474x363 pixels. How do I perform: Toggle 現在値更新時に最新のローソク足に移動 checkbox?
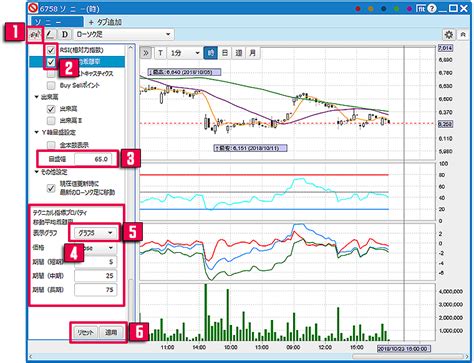pyautogui.click(x=51, y=188)
